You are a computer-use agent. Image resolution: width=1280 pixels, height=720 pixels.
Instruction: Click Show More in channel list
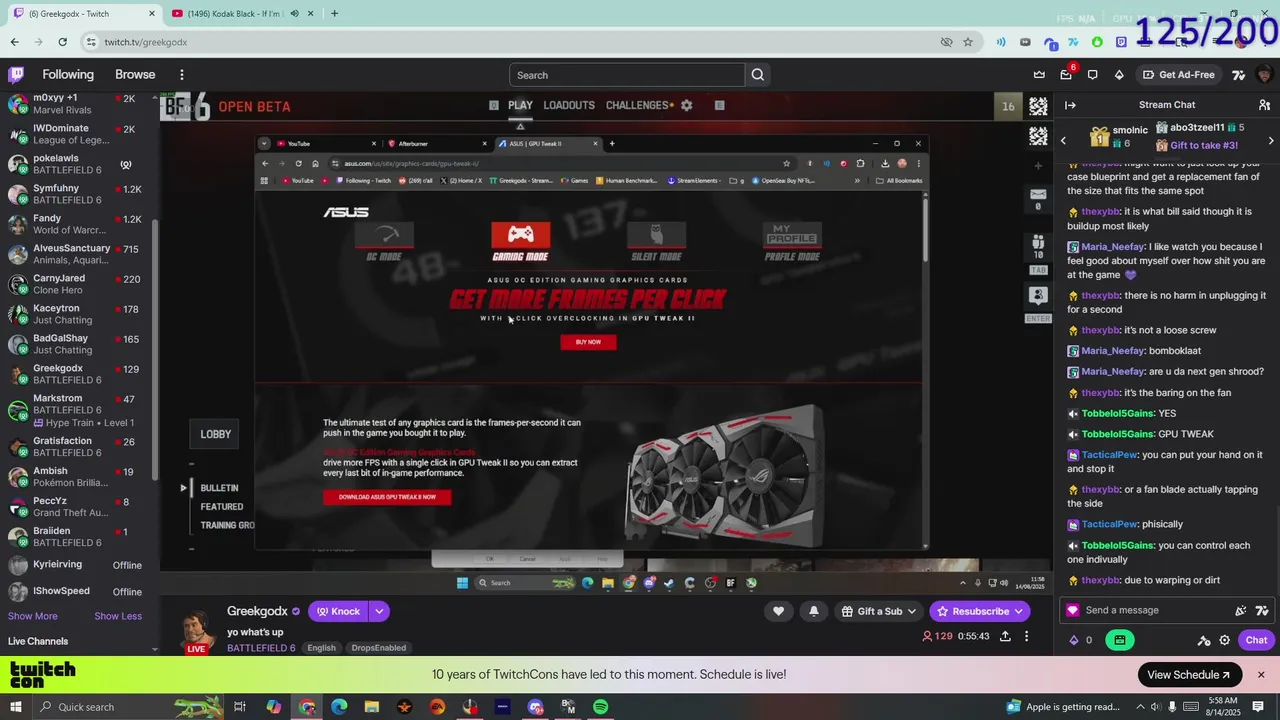(x=33, y=616)
